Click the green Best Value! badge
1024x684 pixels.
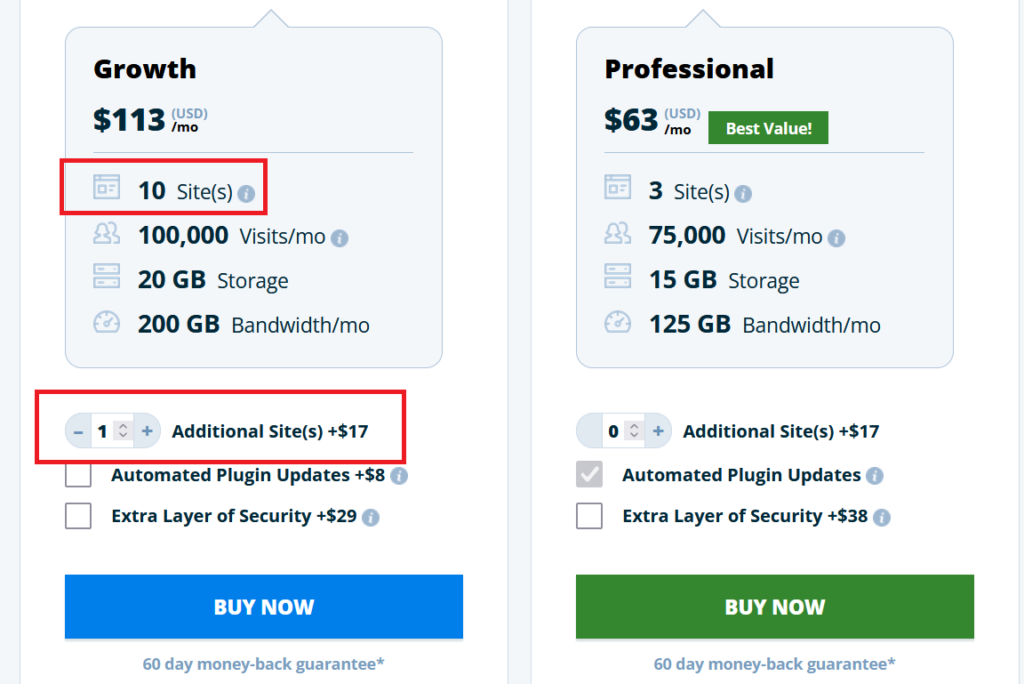(768, 128)
